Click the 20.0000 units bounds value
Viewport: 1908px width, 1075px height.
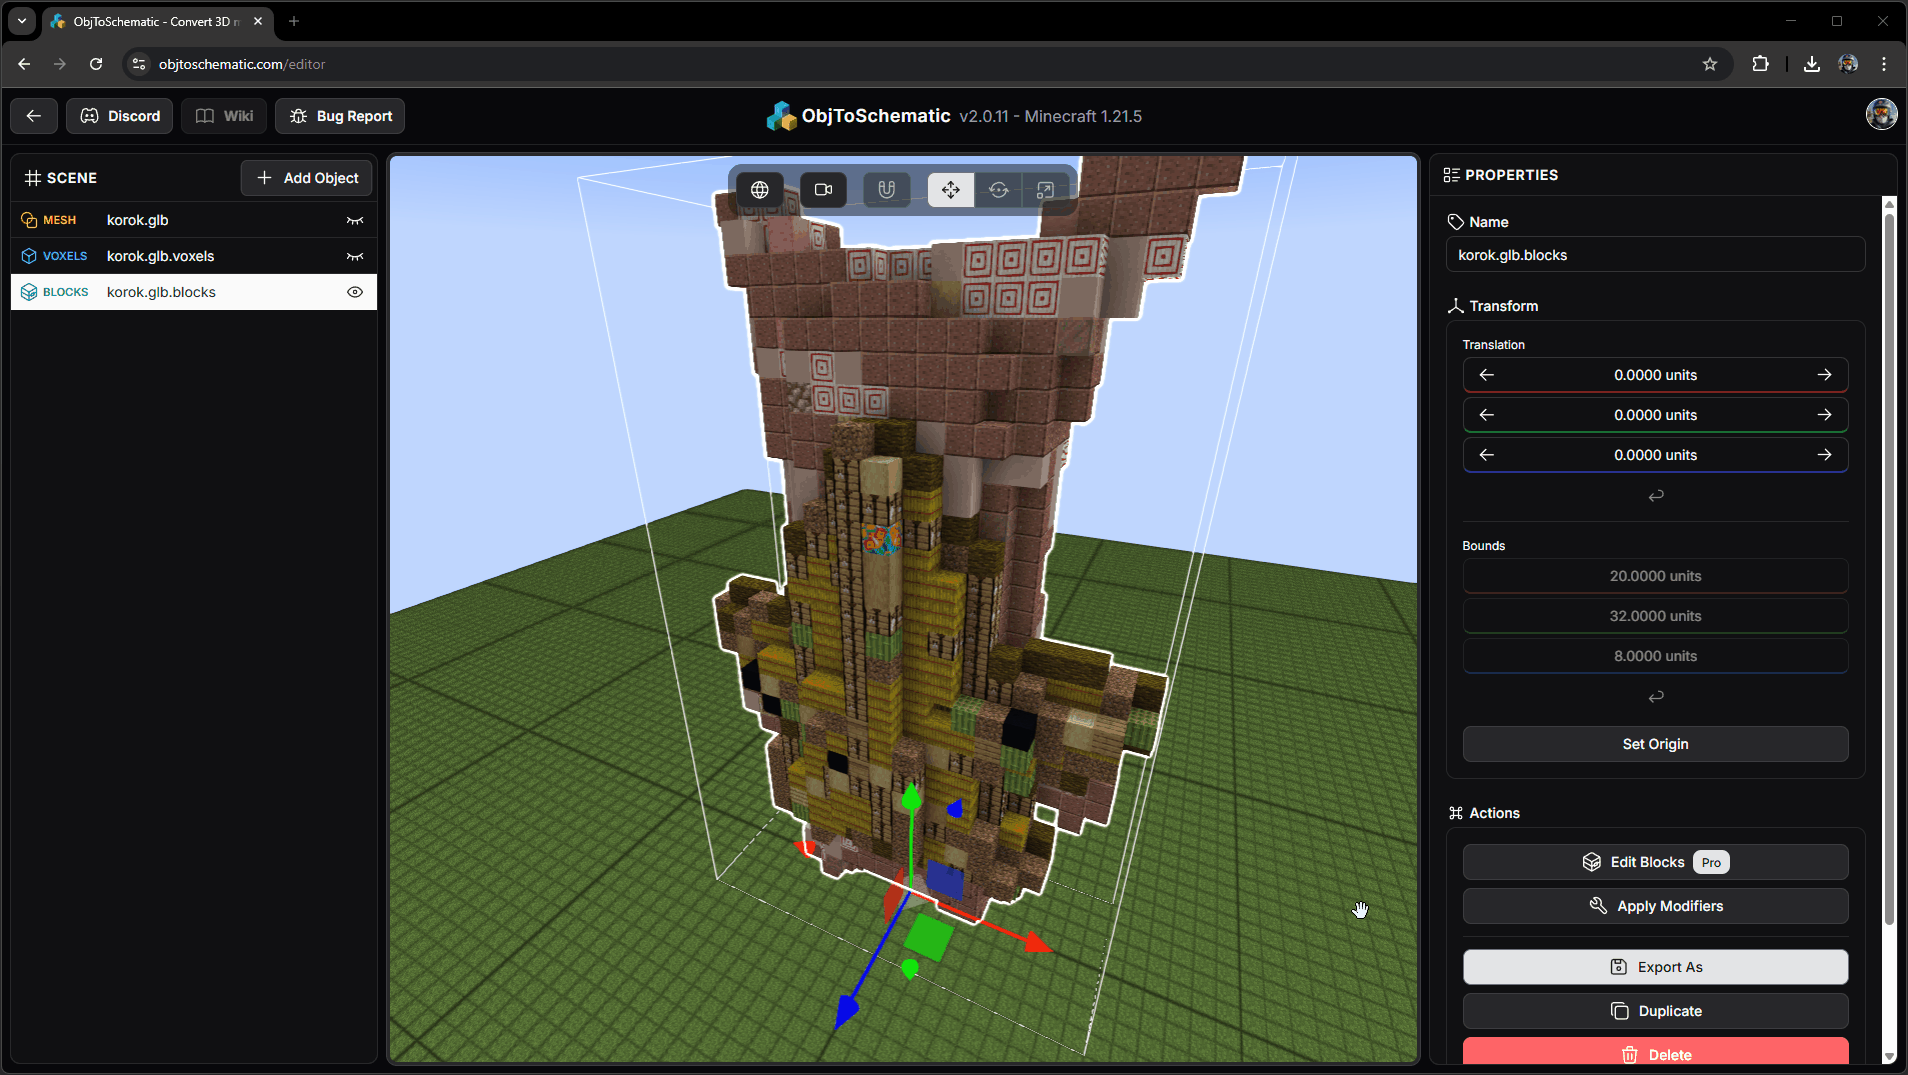pyautogui.click(x=1655, y=576)
